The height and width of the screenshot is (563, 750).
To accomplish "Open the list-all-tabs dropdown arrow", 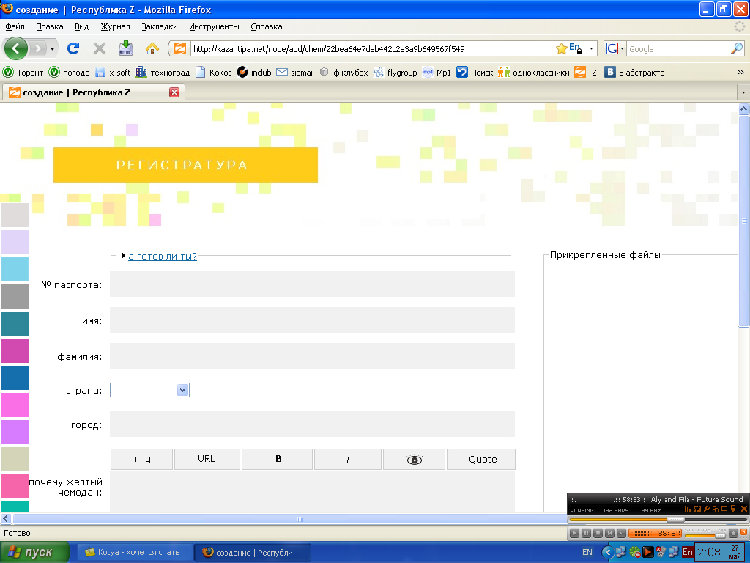I will click(743, 92).
